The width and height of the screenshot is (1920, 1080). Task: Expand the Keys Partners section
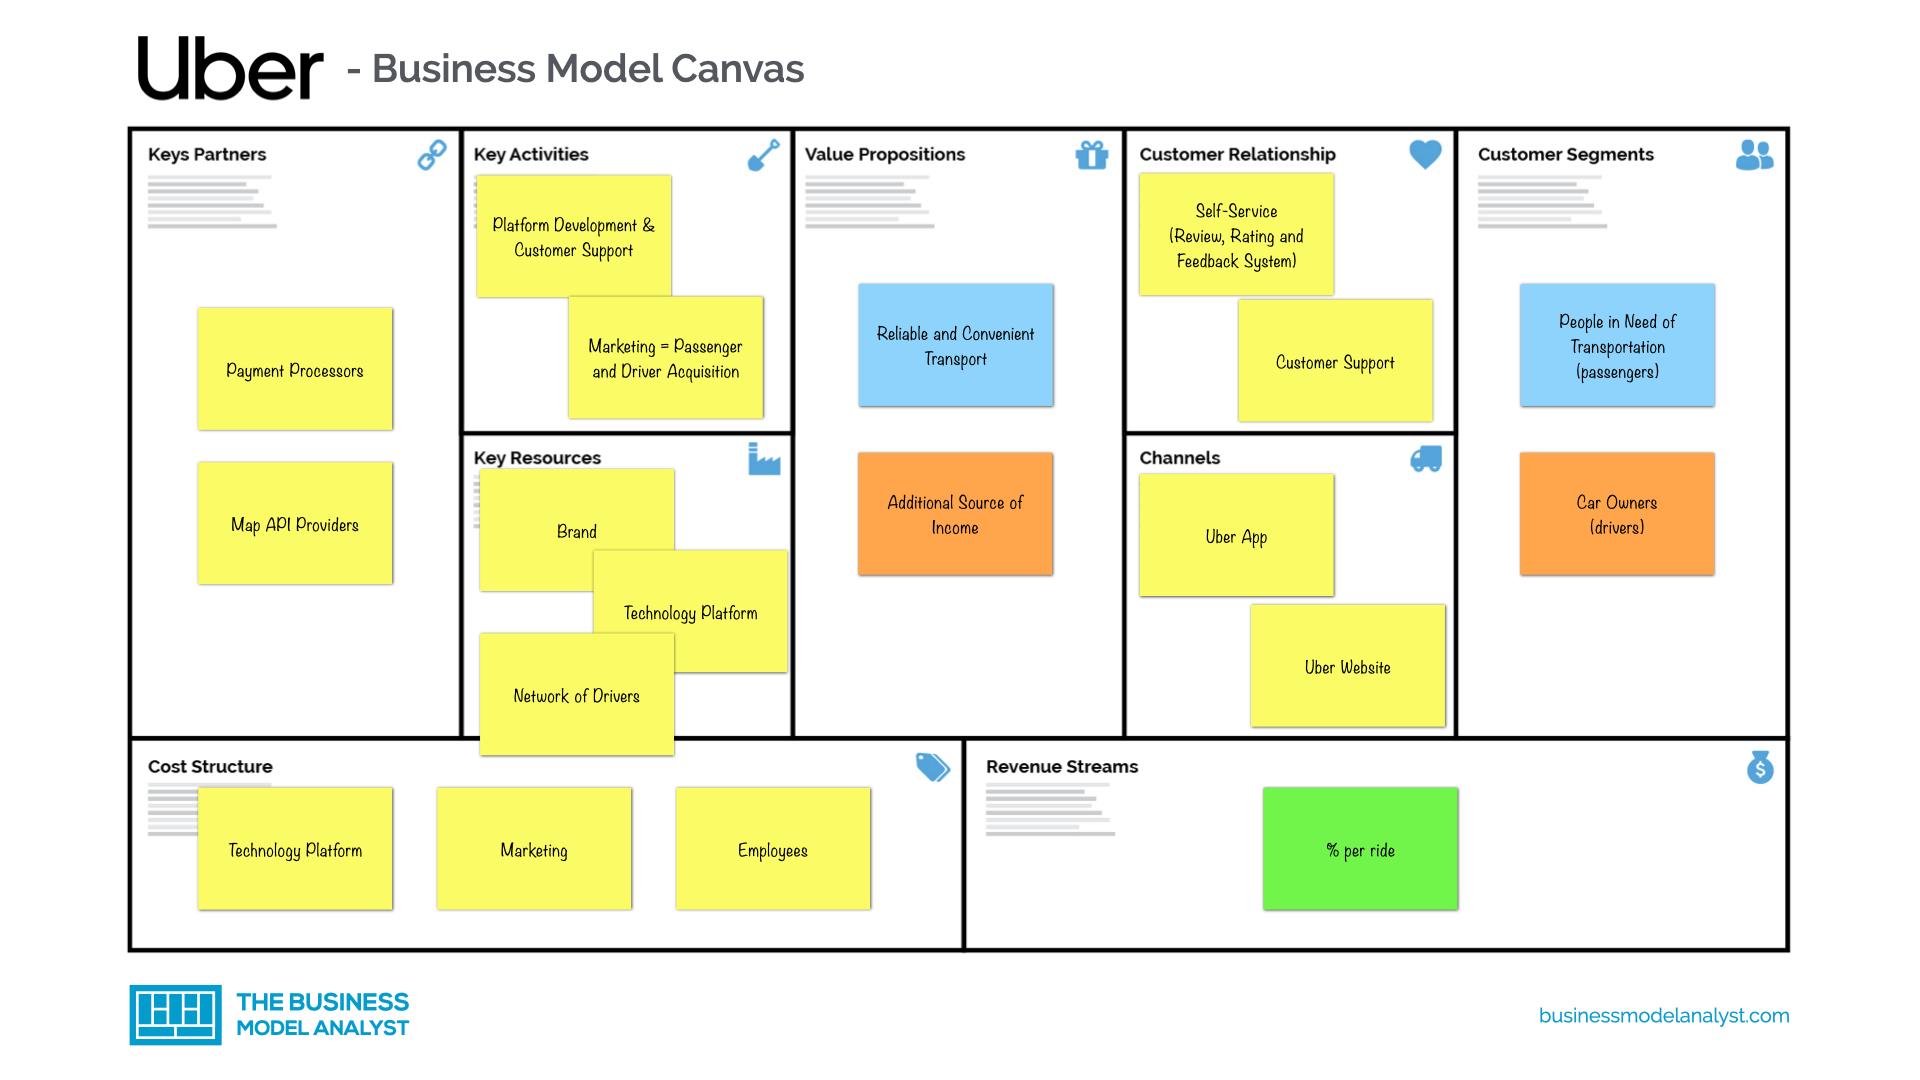[212, 156]
